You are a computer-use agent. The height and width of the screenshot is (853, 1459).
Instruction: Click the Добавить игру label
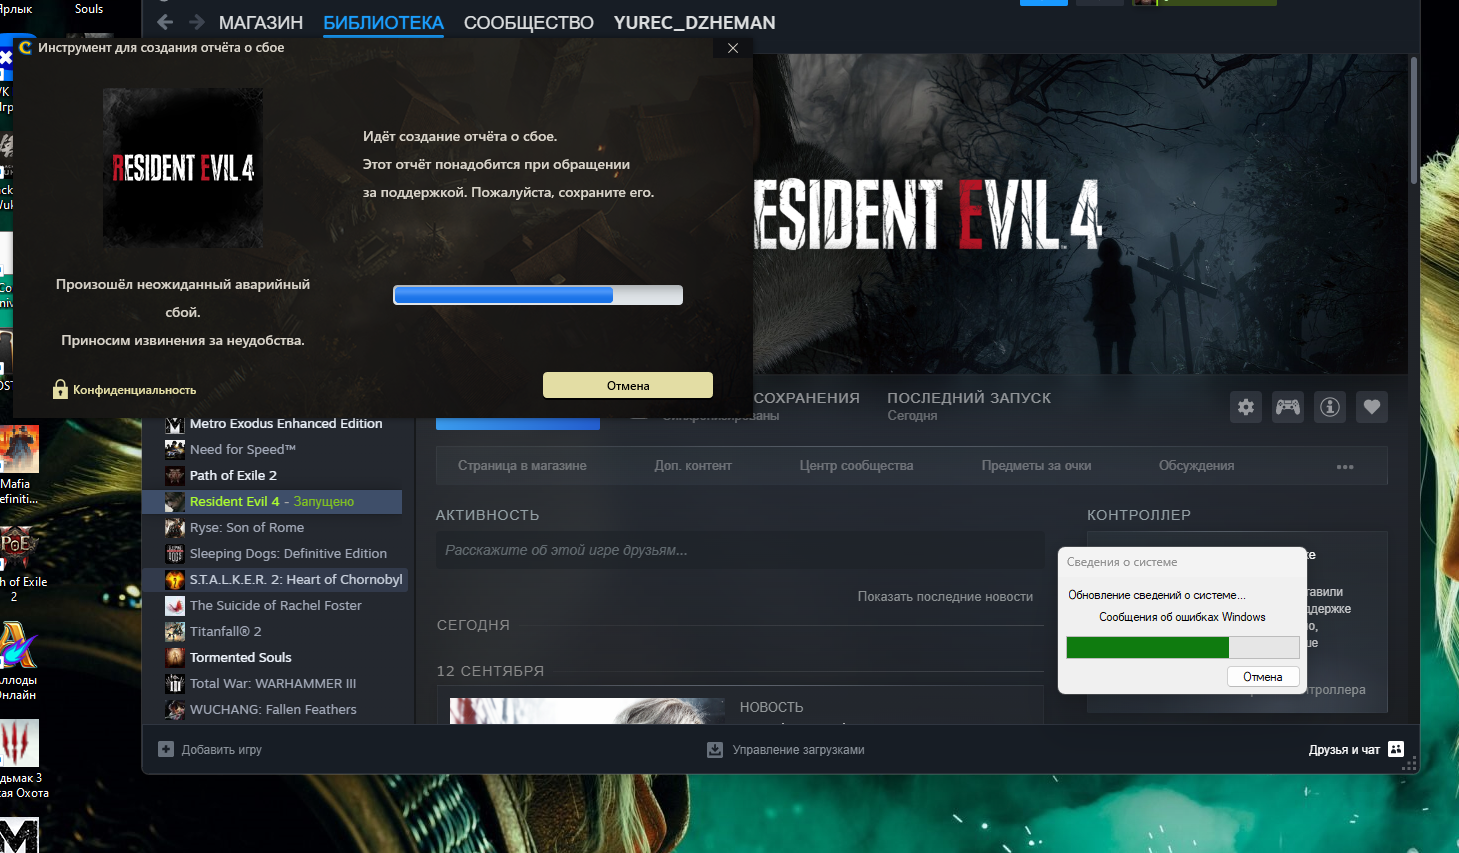(x=222, y=750)
